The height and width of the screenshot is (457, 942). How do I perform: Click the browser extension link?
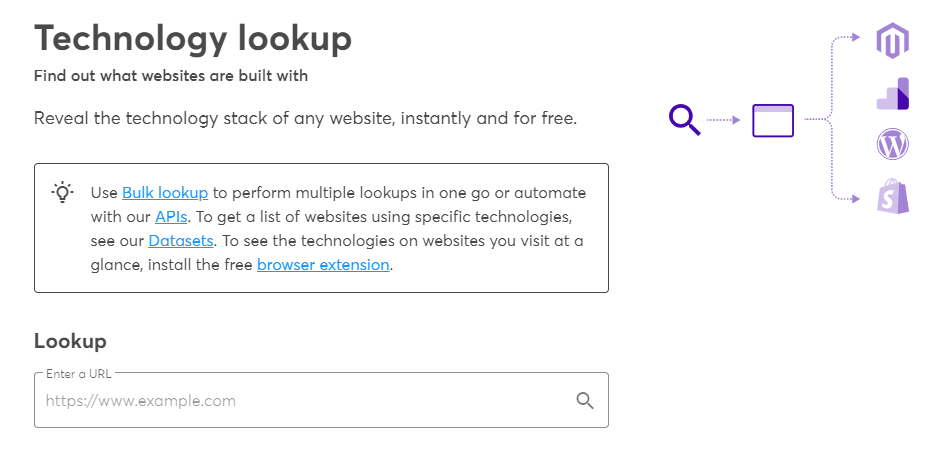click(323, 265)
